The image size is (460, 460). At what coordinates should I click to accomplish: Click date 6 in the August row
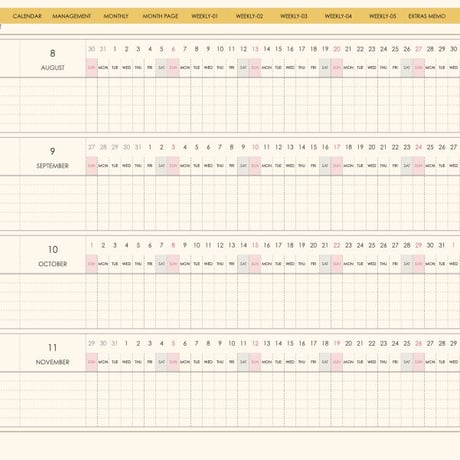pos(173,49)
